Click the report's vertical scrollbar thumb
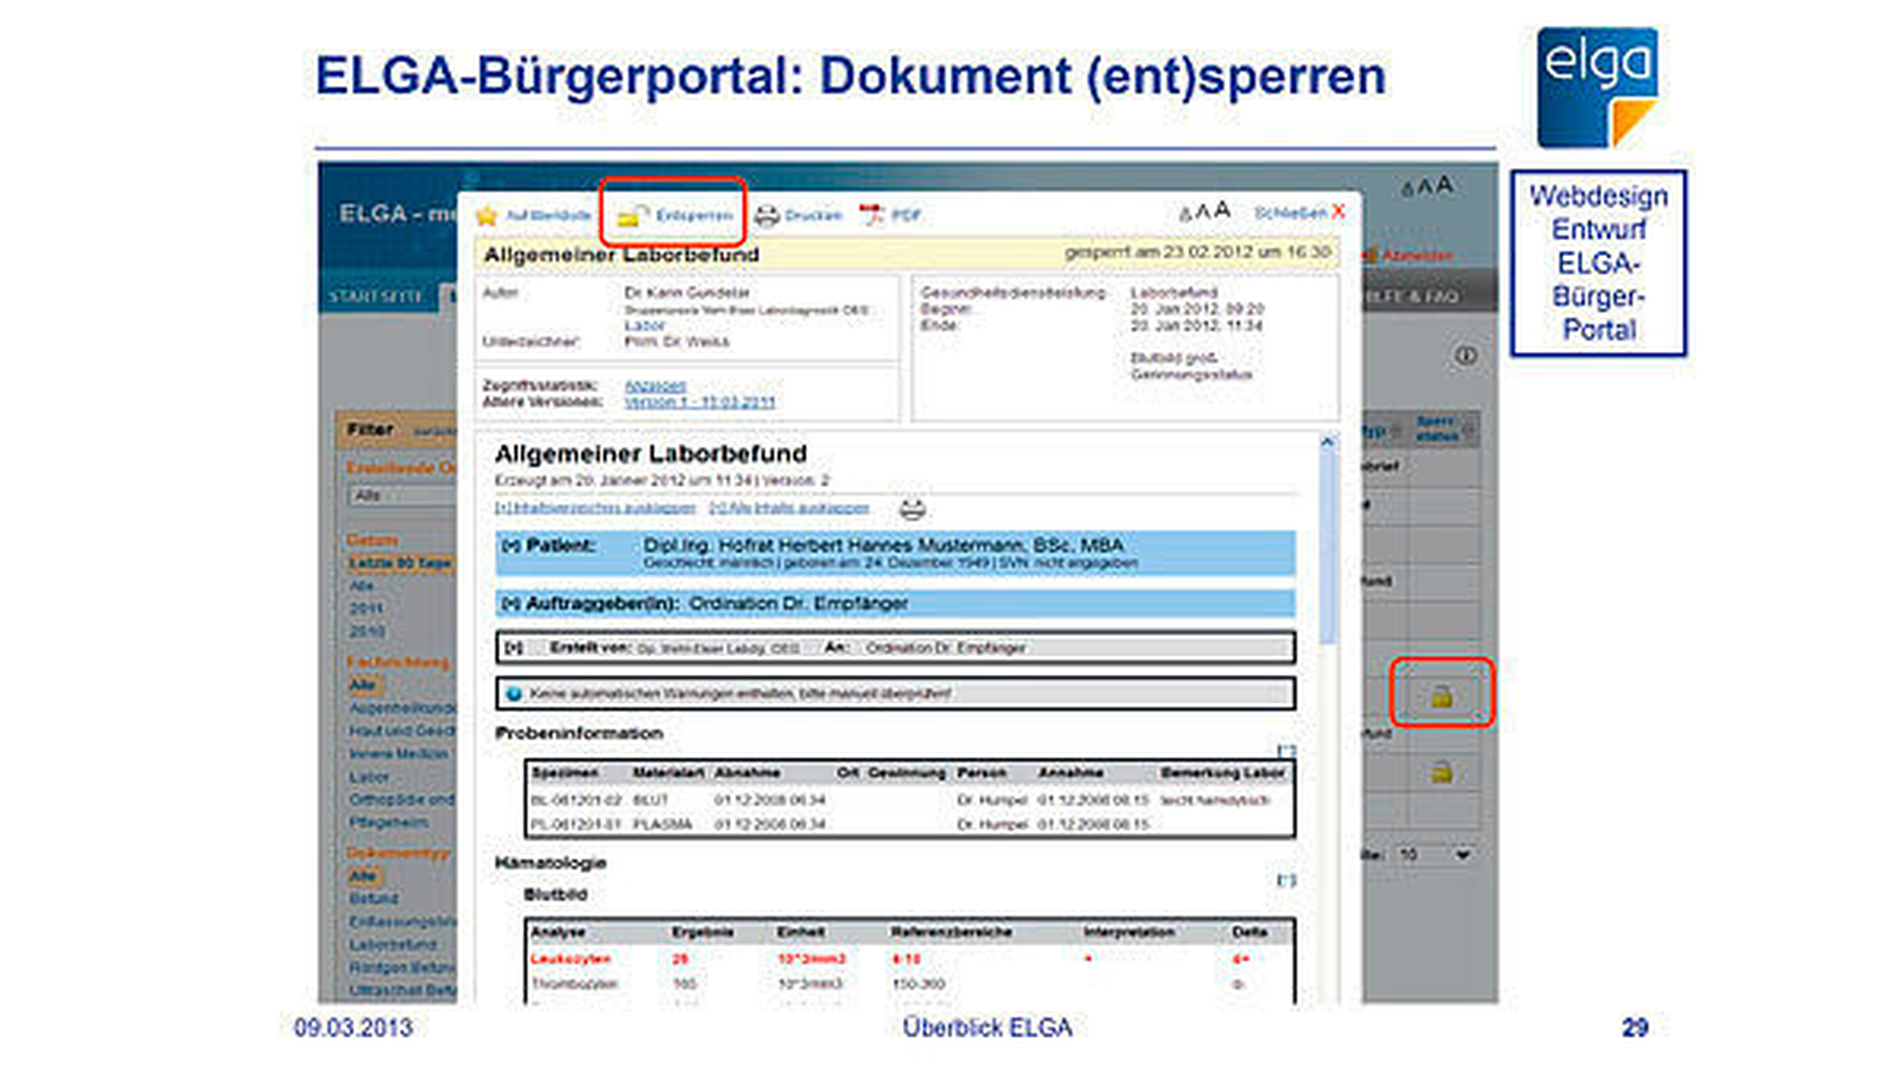1900x1070 pixels. (1327, 548)
